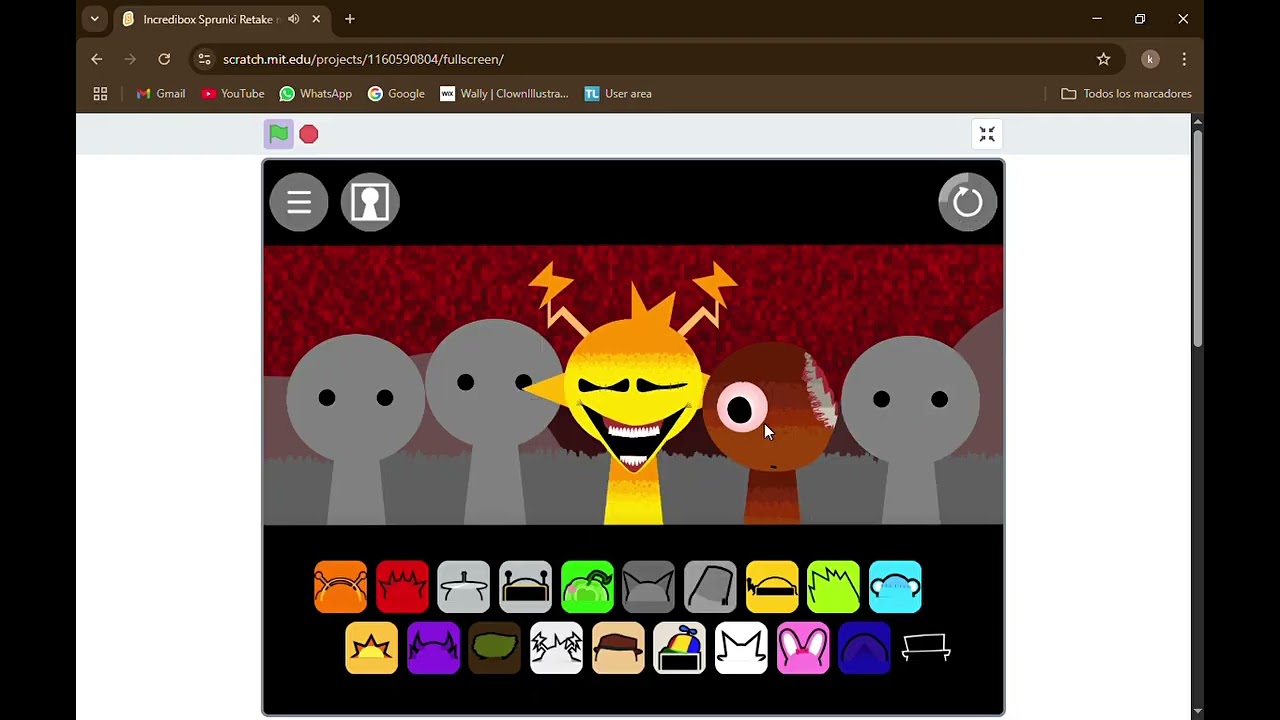Remove the yellow sun character on stage
This screenshot has width=1280, height=720.
point(633,400)
